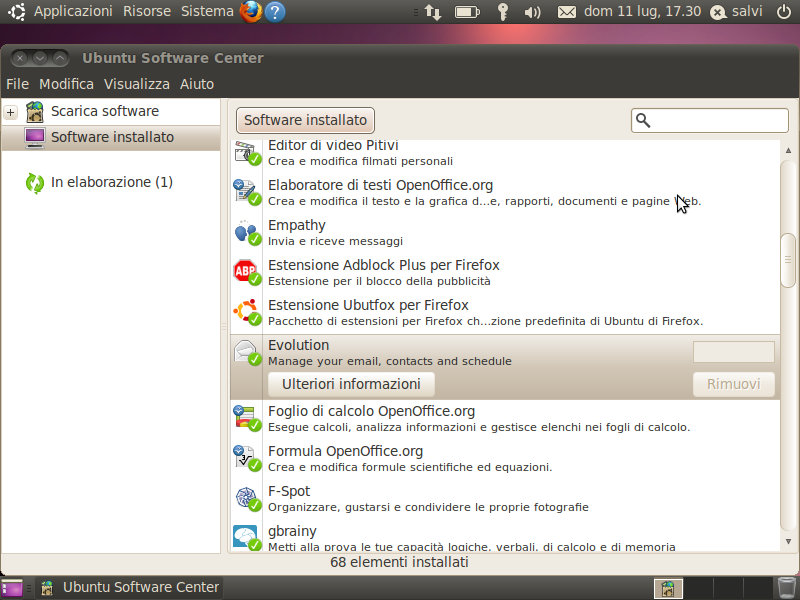
Task: Click the network connection arrows icon
Action: (x=433, y=12)
